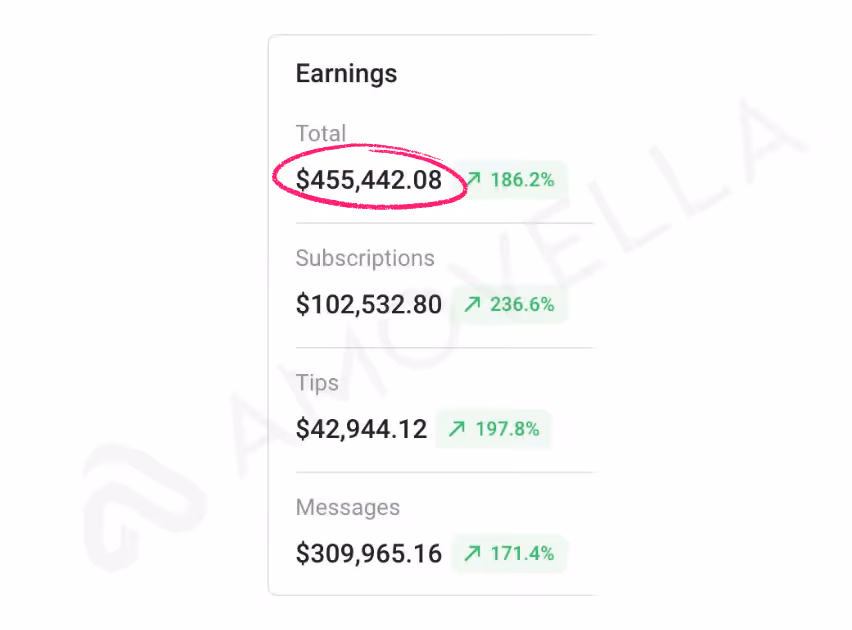Screen dimensions: 852x630
Task: Click the Earnings panel heading
Action: tap(346, 73)
